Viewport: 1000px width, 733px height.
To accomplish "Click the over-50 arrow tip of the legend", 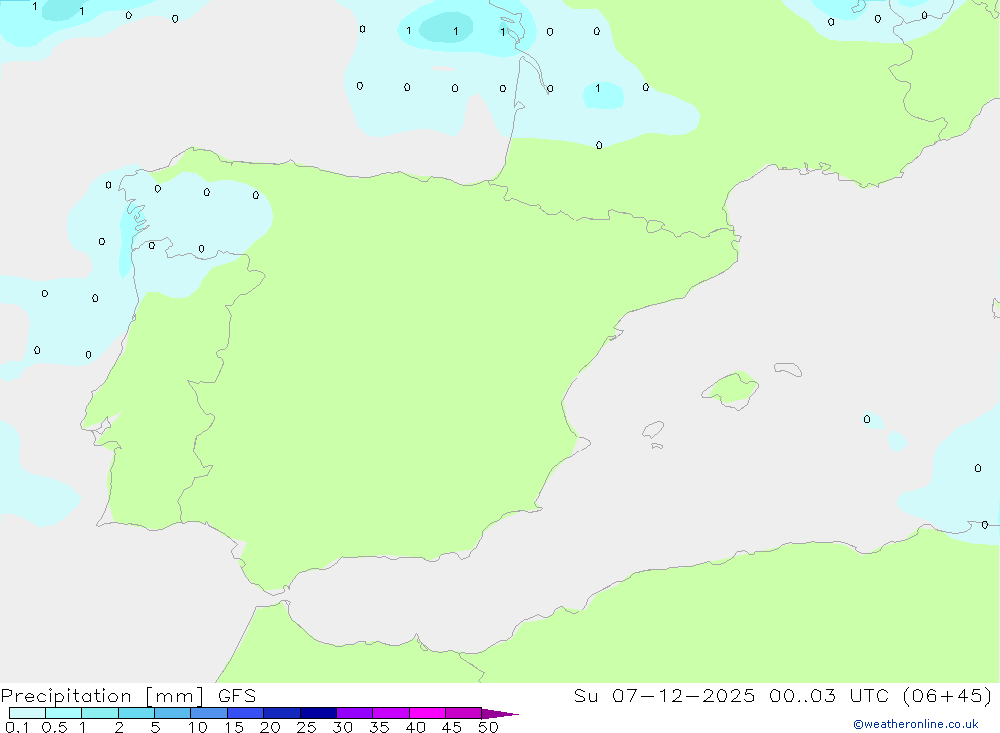I will pyautogui.click(x=500, y=713).
